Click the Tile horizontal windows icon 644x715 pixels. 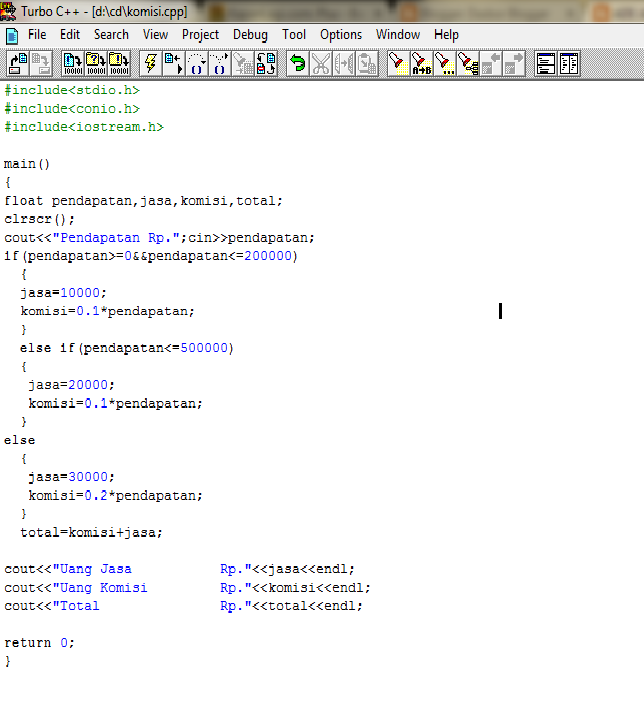coord(545,63)
